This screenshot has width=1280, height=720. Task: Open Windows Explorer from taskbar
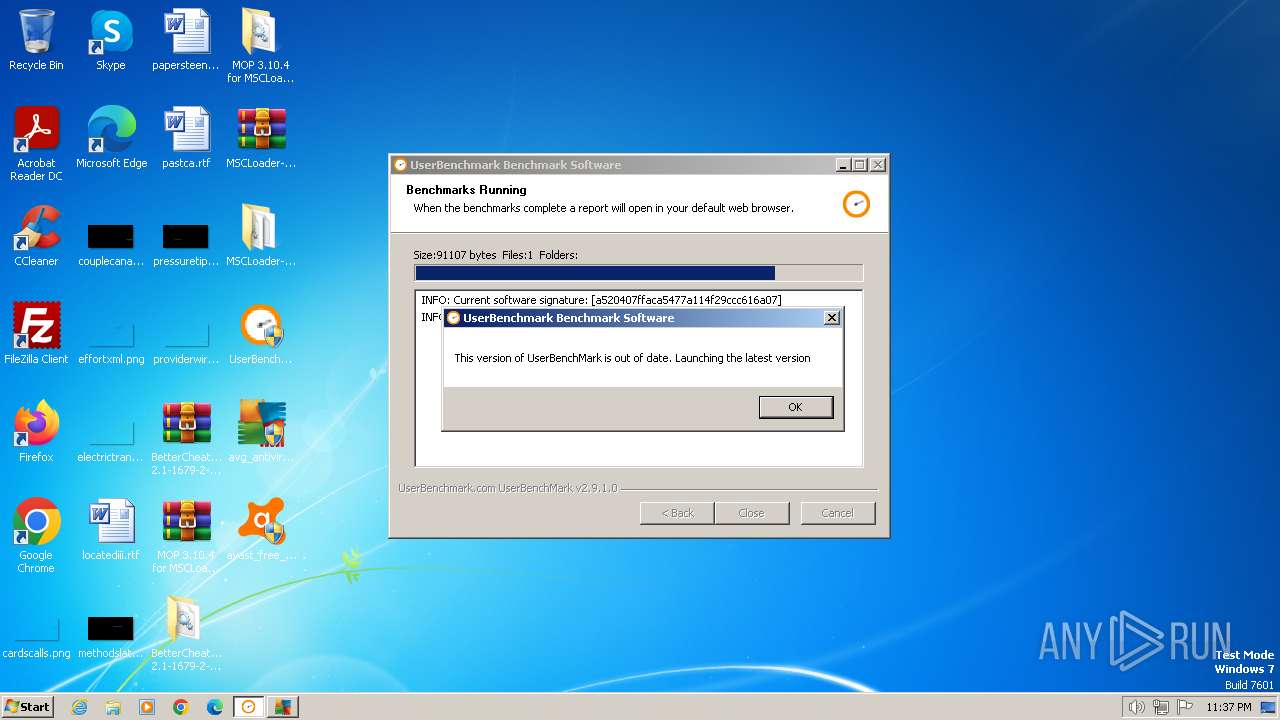113,707
